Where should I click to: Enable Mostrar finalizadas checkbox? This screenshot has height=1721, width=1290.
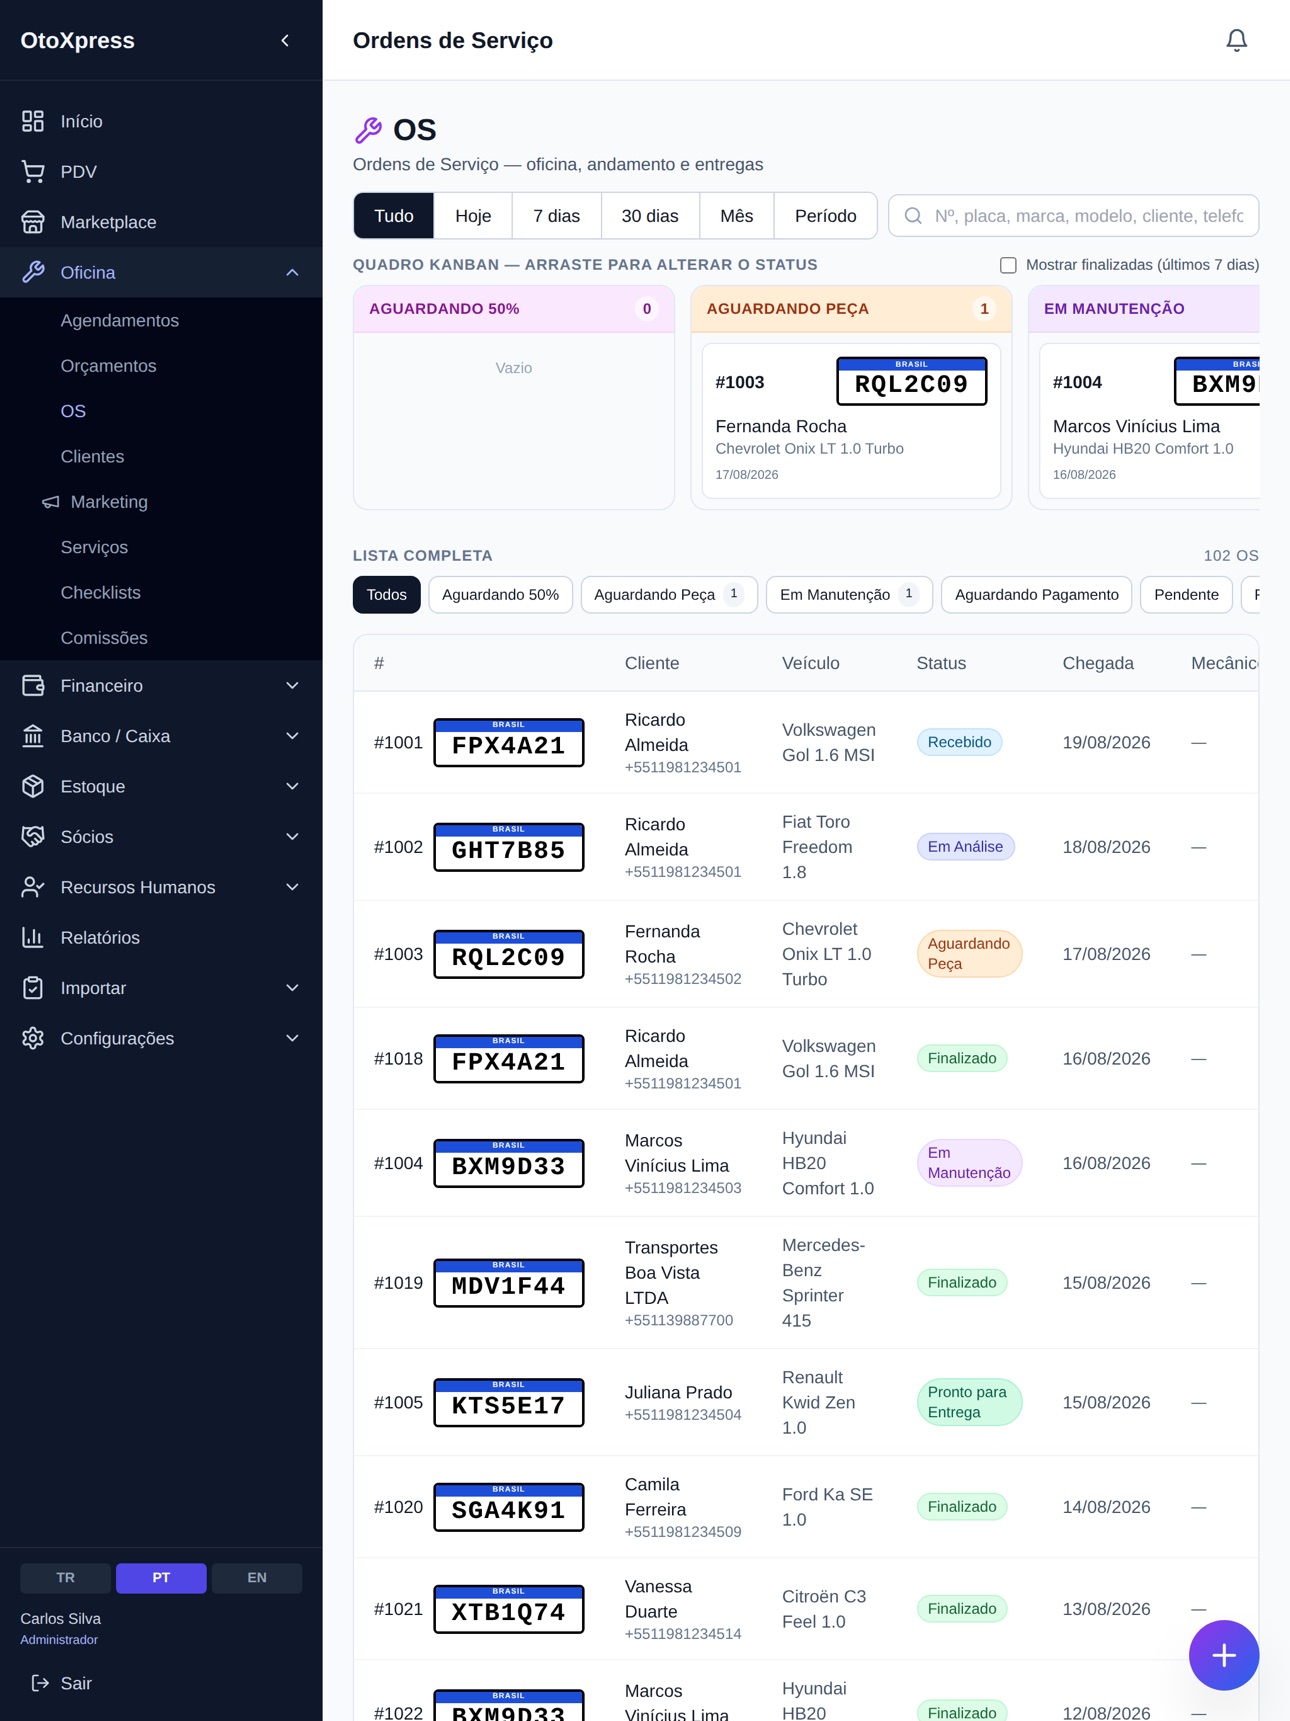1008,265
